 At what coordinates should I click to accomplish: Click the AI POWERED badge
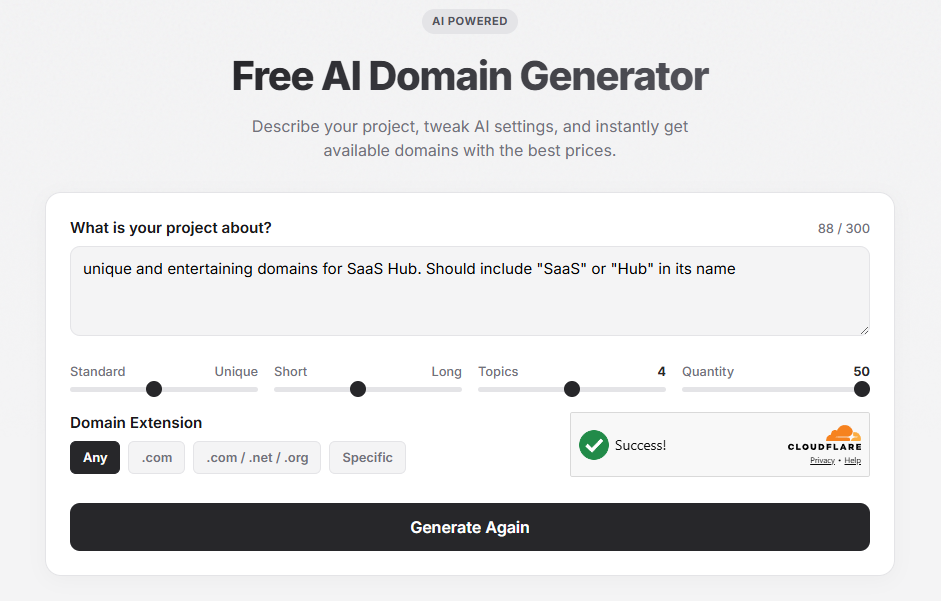(469, 21)
